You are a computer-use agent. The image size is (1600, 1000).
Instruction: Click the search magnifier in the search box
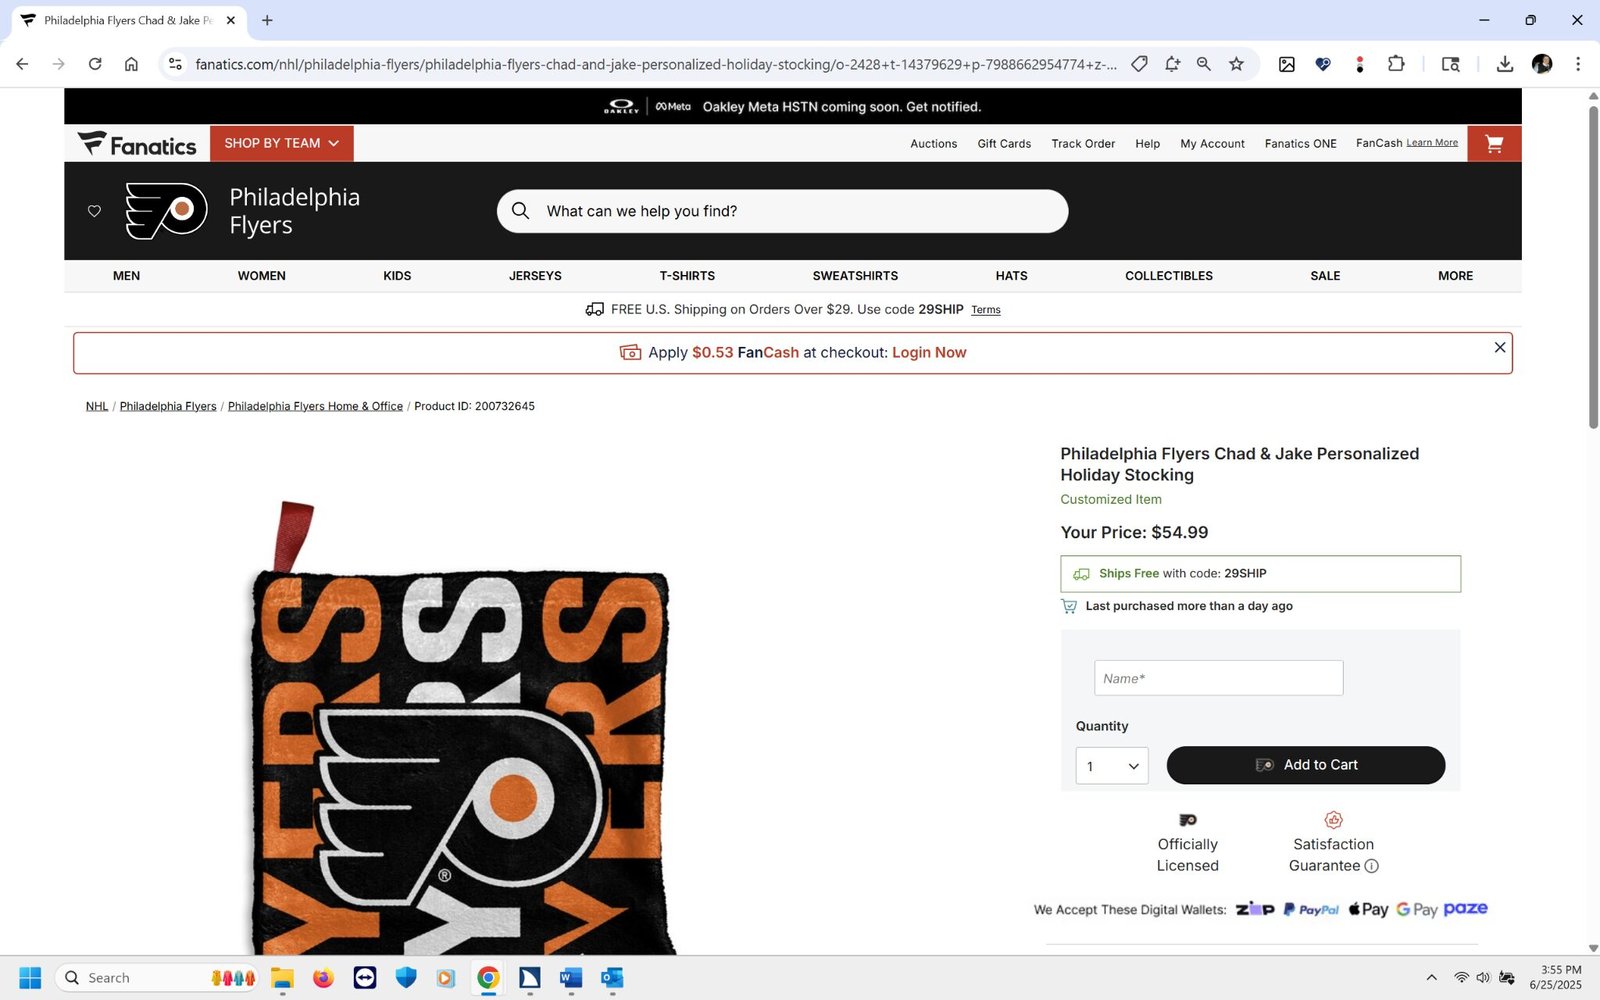(520, 211)
